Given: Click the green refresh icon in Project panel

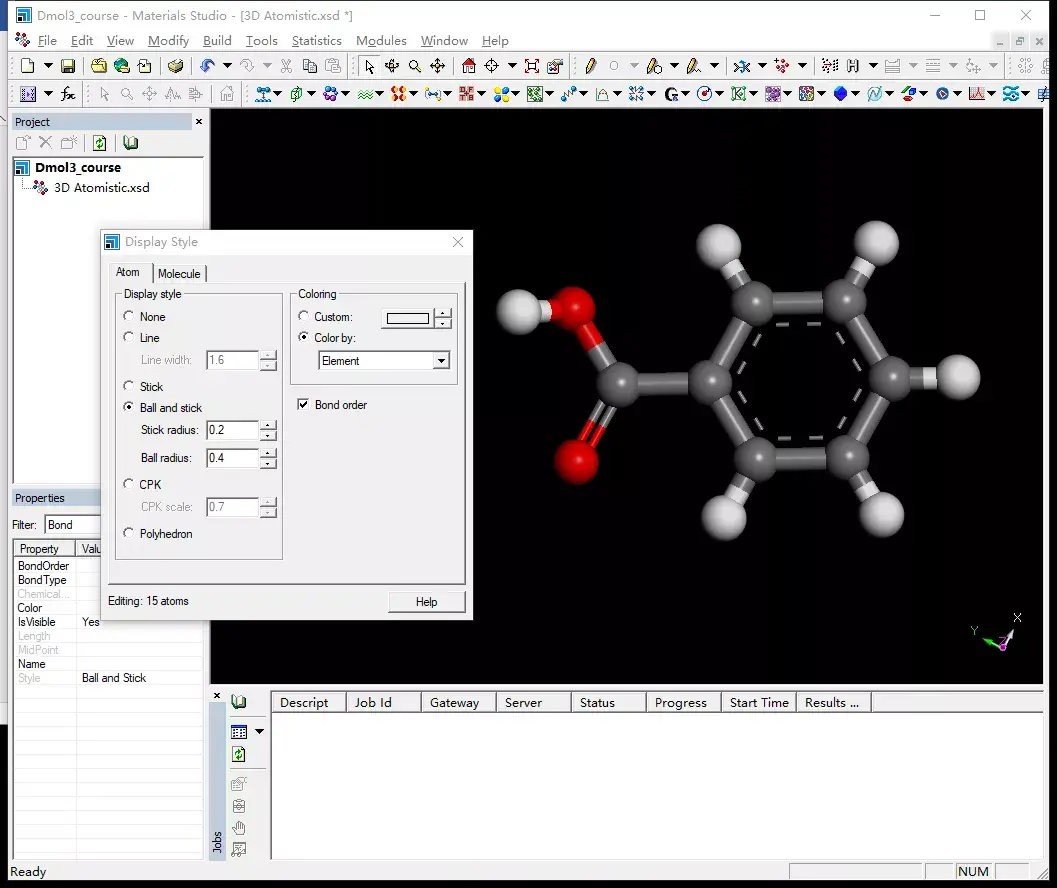Looking at the screenshot, I should point(100,143).
